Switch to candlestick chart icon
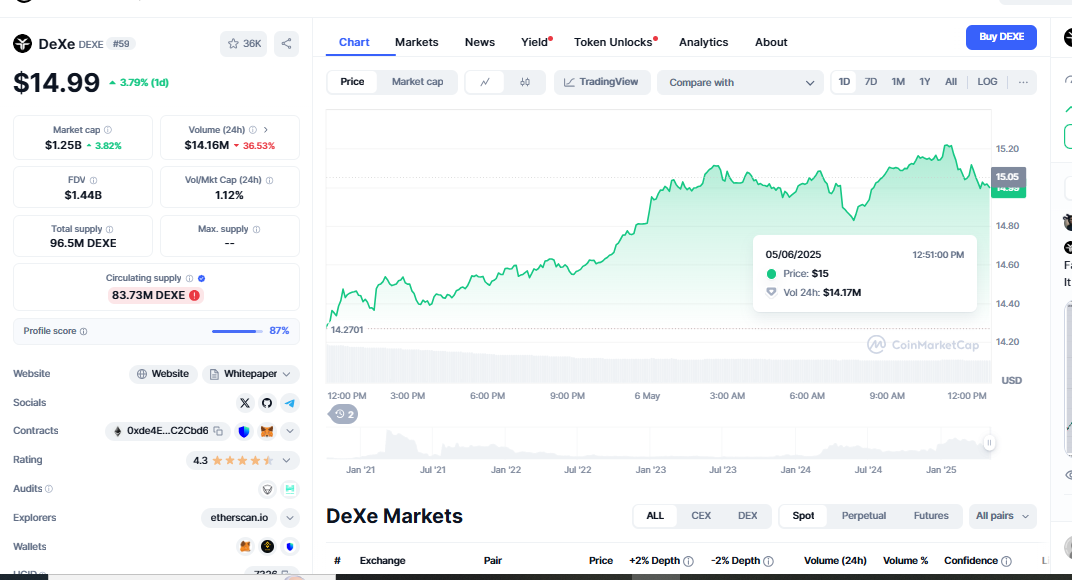The width and height of the screenshot is (1072, 580). [x=524, y=82]
